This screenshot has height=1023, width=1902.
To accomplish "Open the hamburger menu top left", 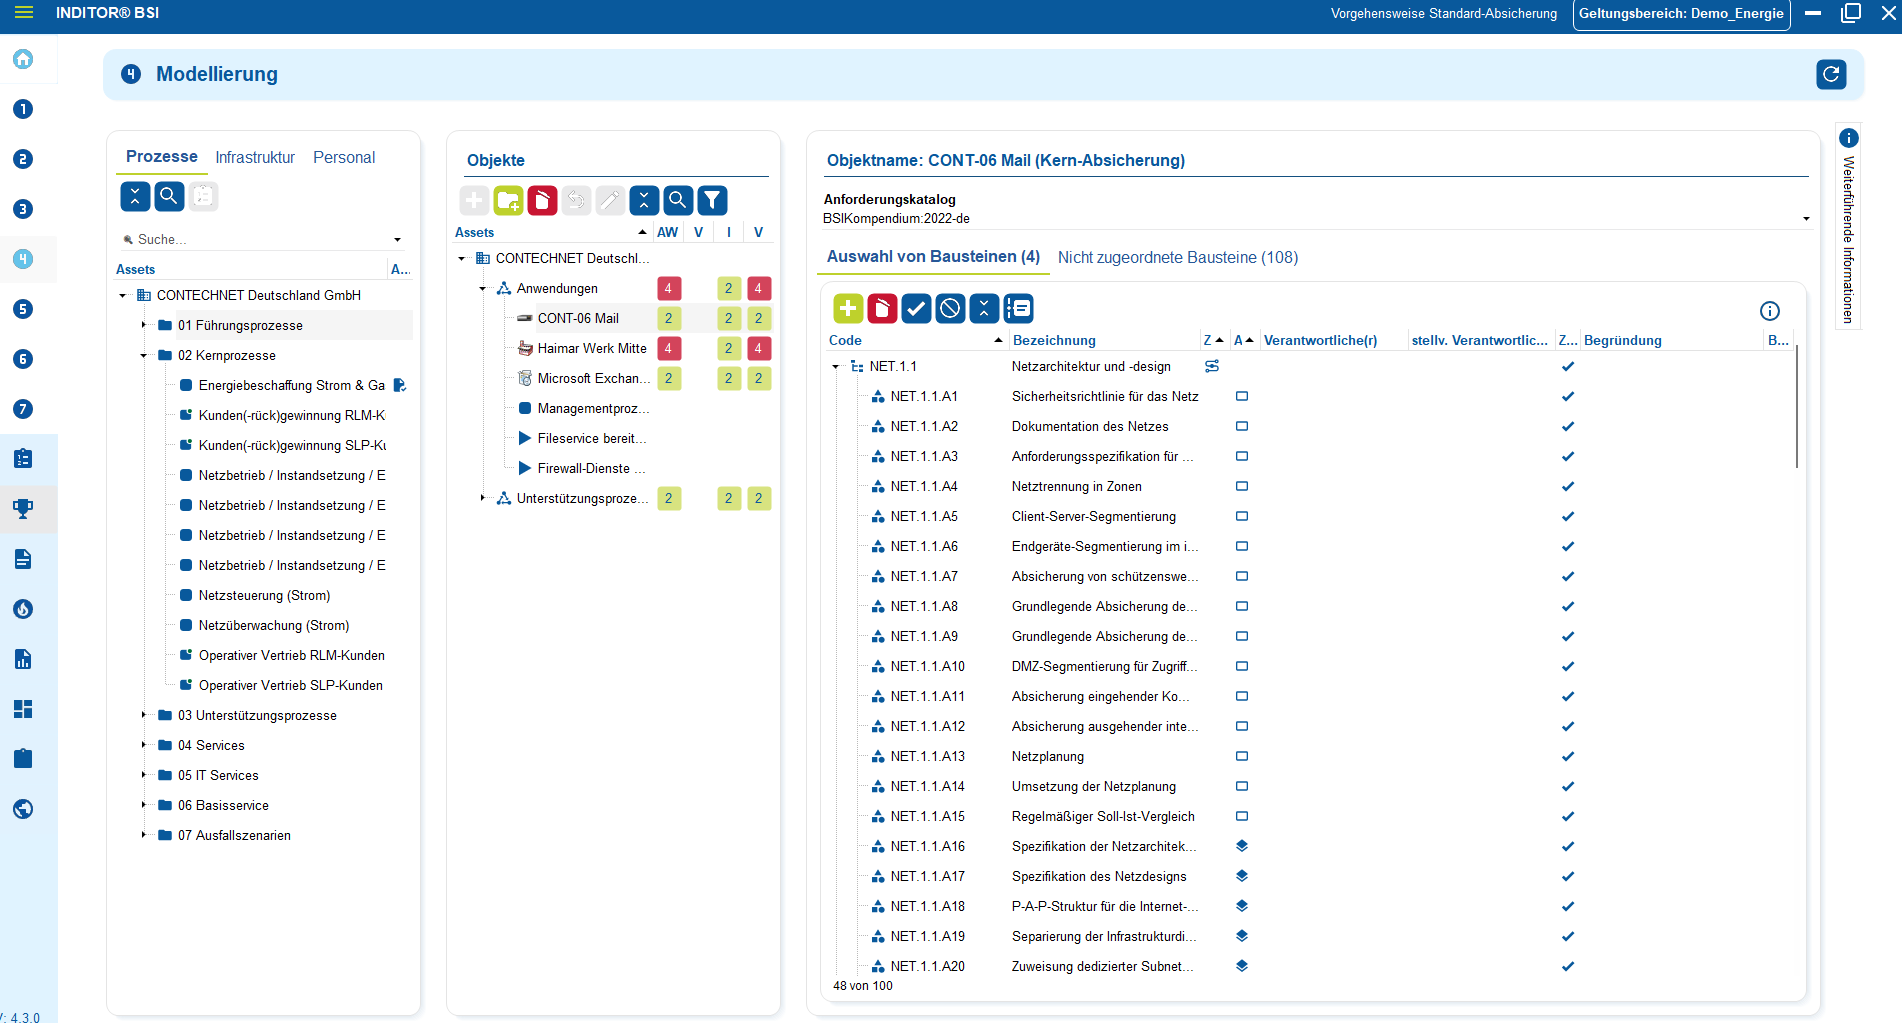I will 26,14.
